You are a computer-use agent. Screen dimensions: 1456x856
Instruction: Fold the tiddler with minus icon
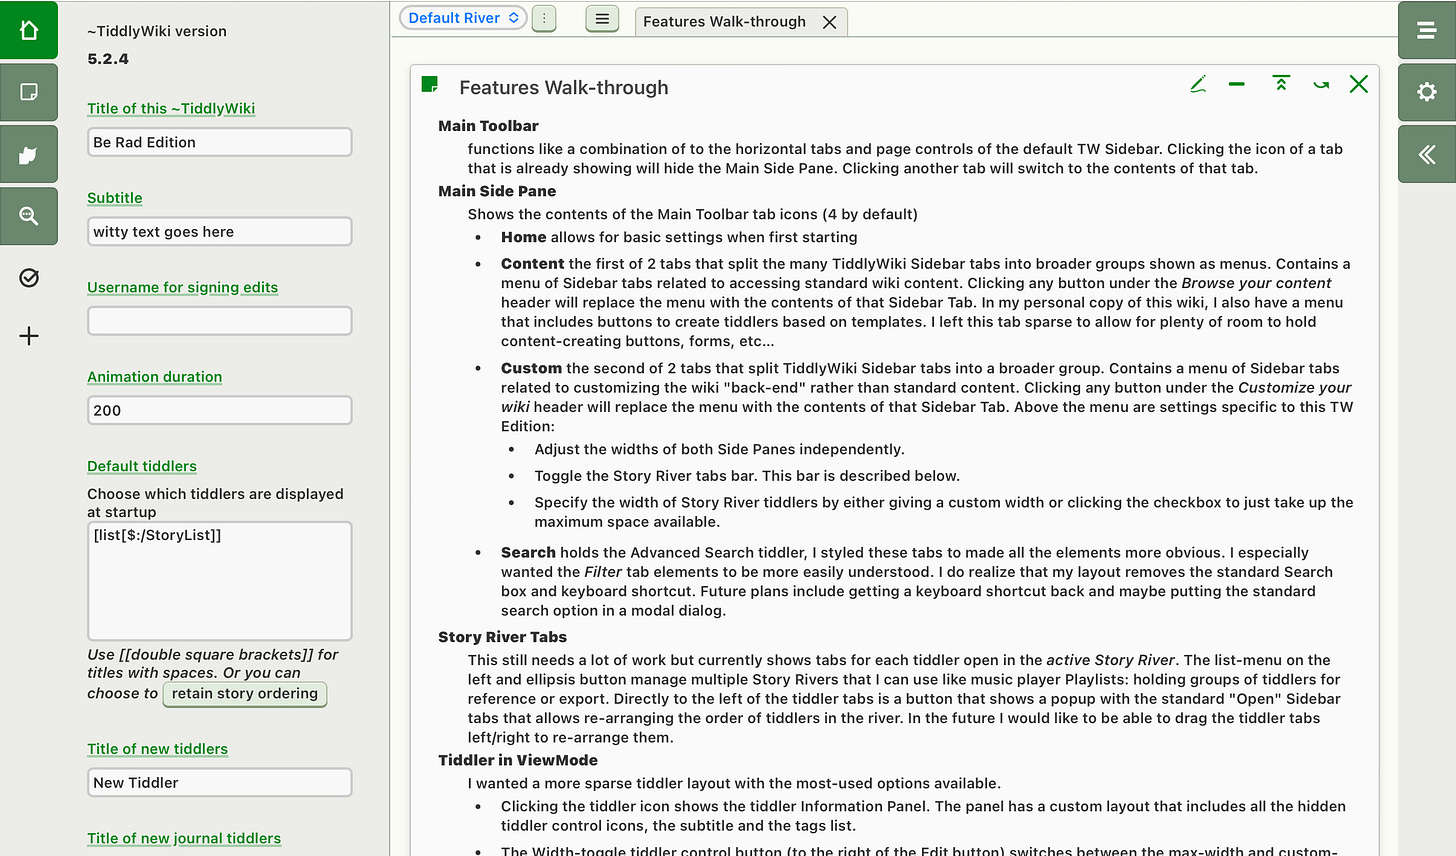coord(1237,85)
